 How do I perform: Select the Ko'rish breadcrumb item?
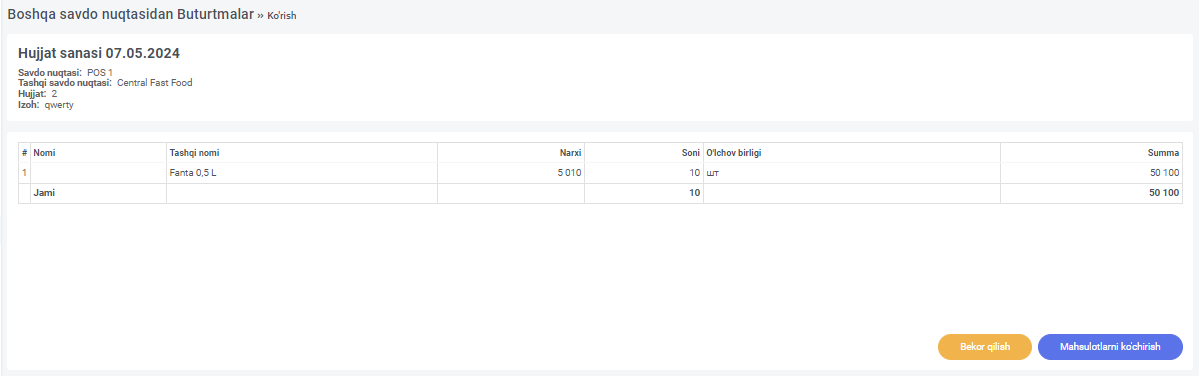click(x=281, y=15)
